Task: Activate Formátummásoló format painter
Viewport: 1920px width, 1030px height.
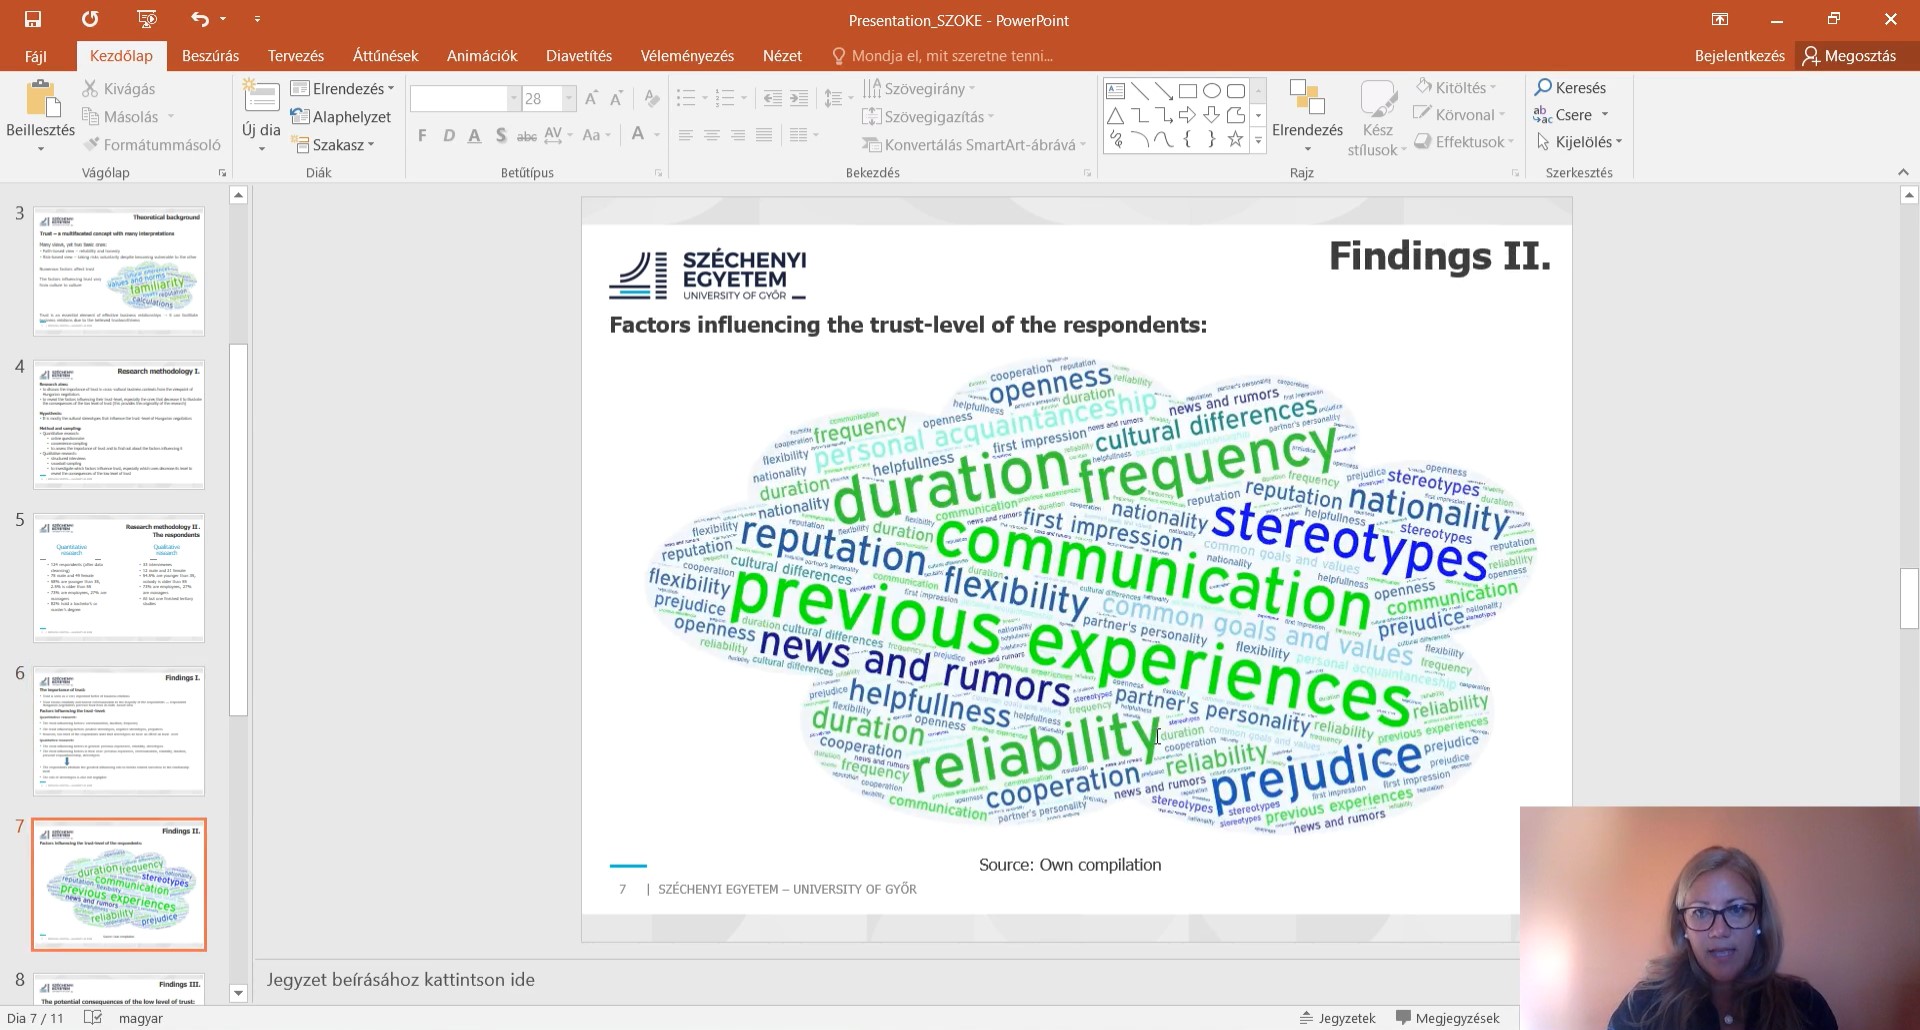Action: pos(152,145)
